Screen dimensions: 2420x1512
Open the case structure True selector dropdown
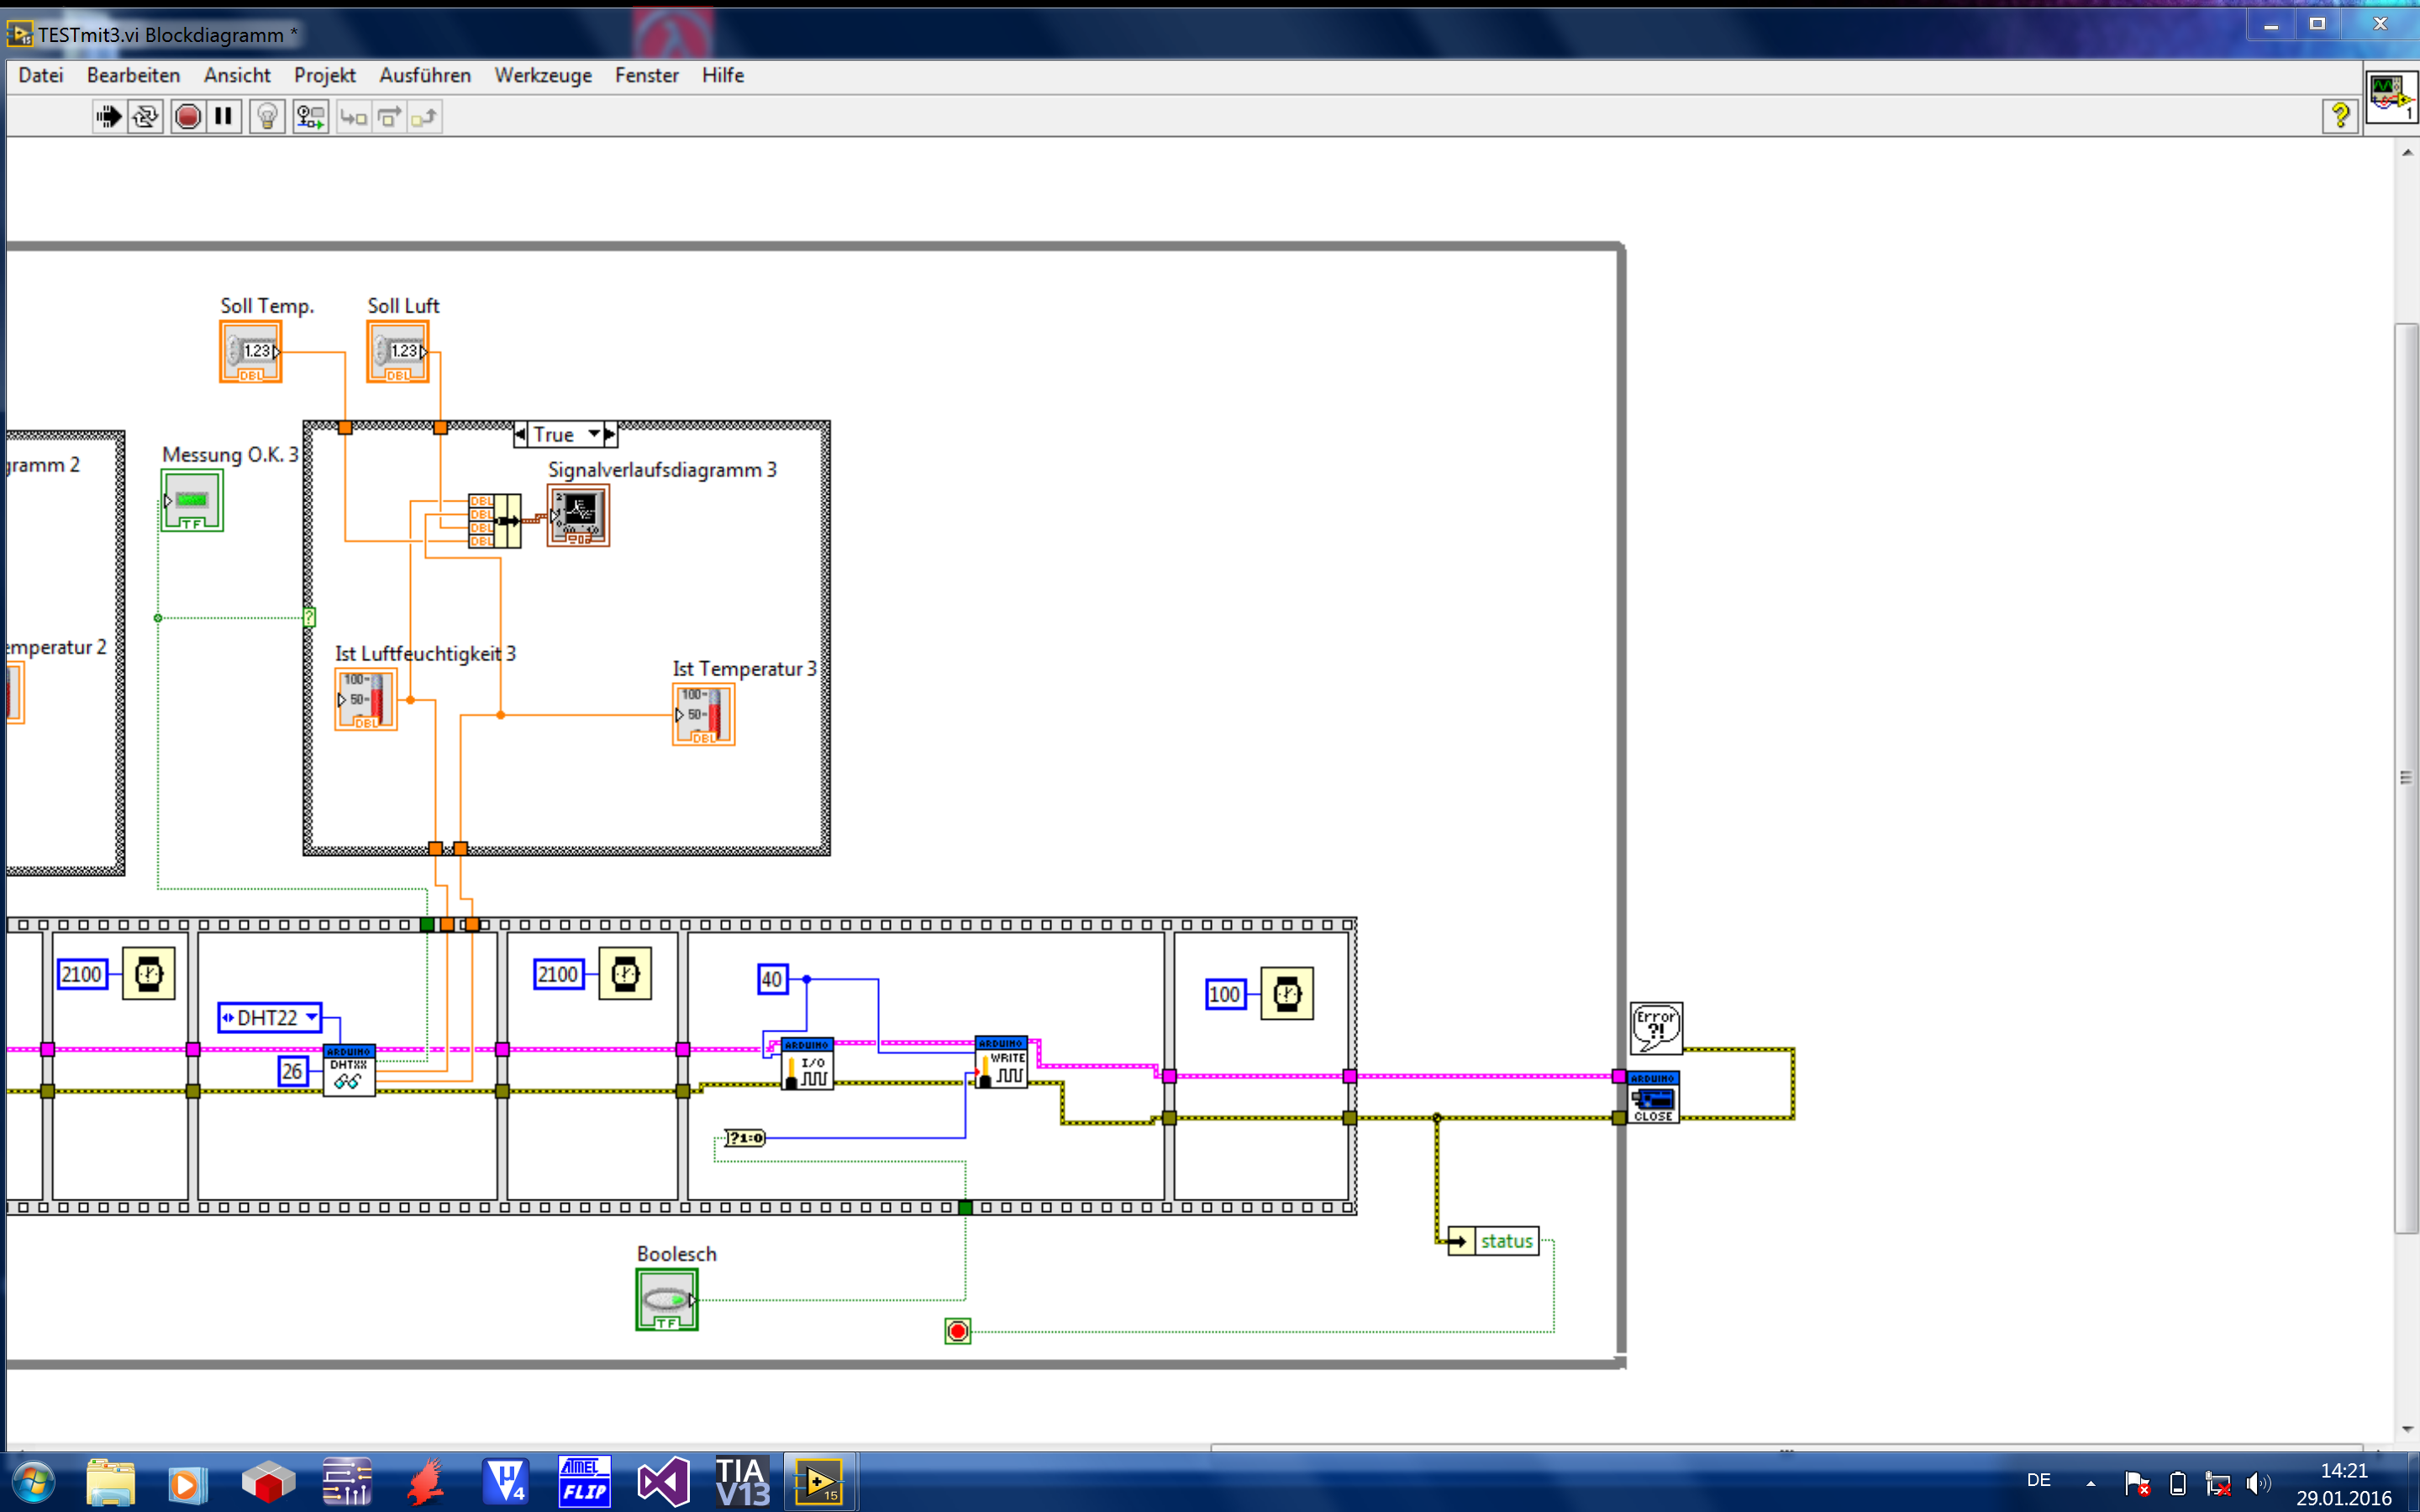click(x=594, y=434)
